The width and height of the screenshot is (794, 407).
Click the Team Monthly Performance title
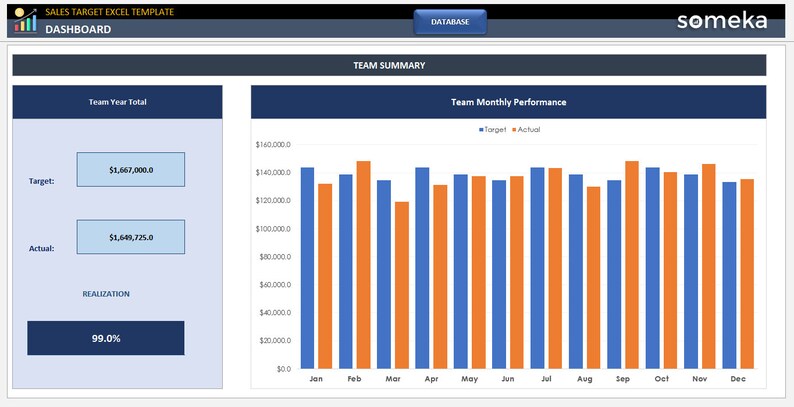coord(508,102)
